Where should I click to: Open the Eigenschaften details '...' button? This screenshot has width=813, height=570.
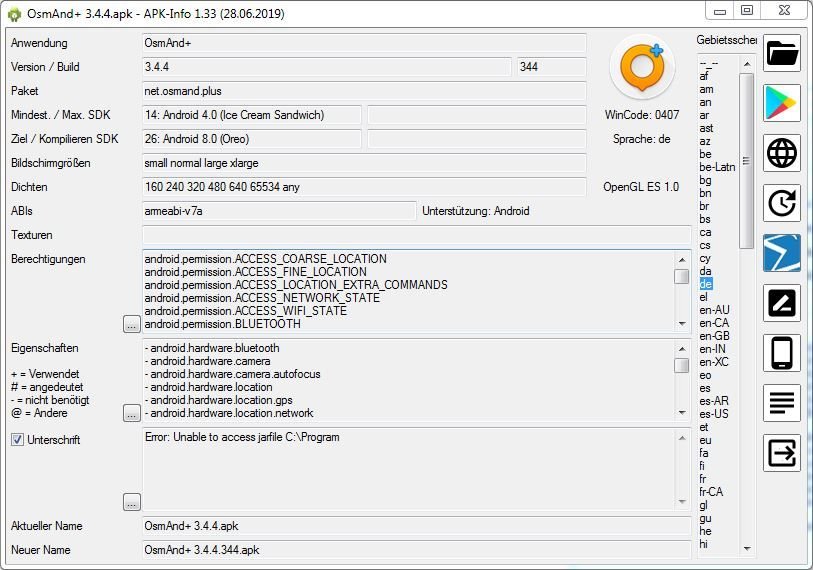(x=132, y=413)
